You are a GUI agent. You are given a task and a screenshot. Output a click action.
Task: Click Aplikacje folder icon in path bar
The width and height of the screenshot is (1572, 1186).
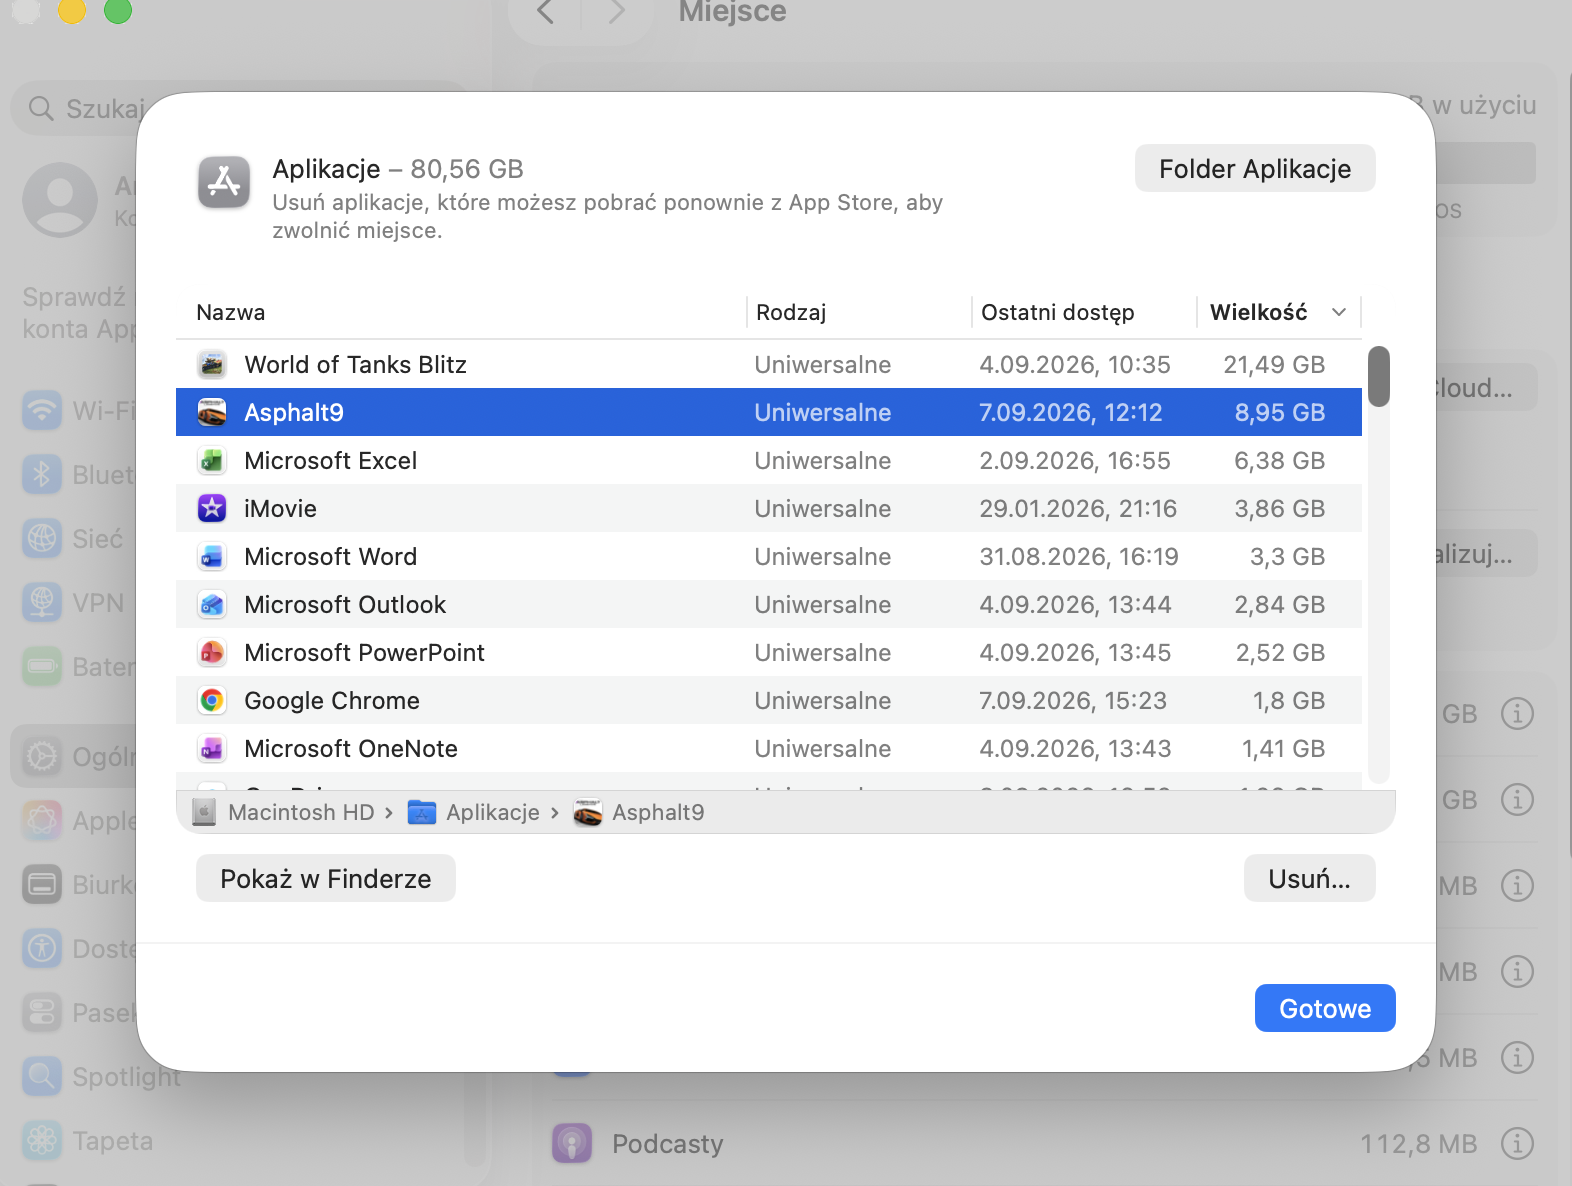click(x=422, y=813)
